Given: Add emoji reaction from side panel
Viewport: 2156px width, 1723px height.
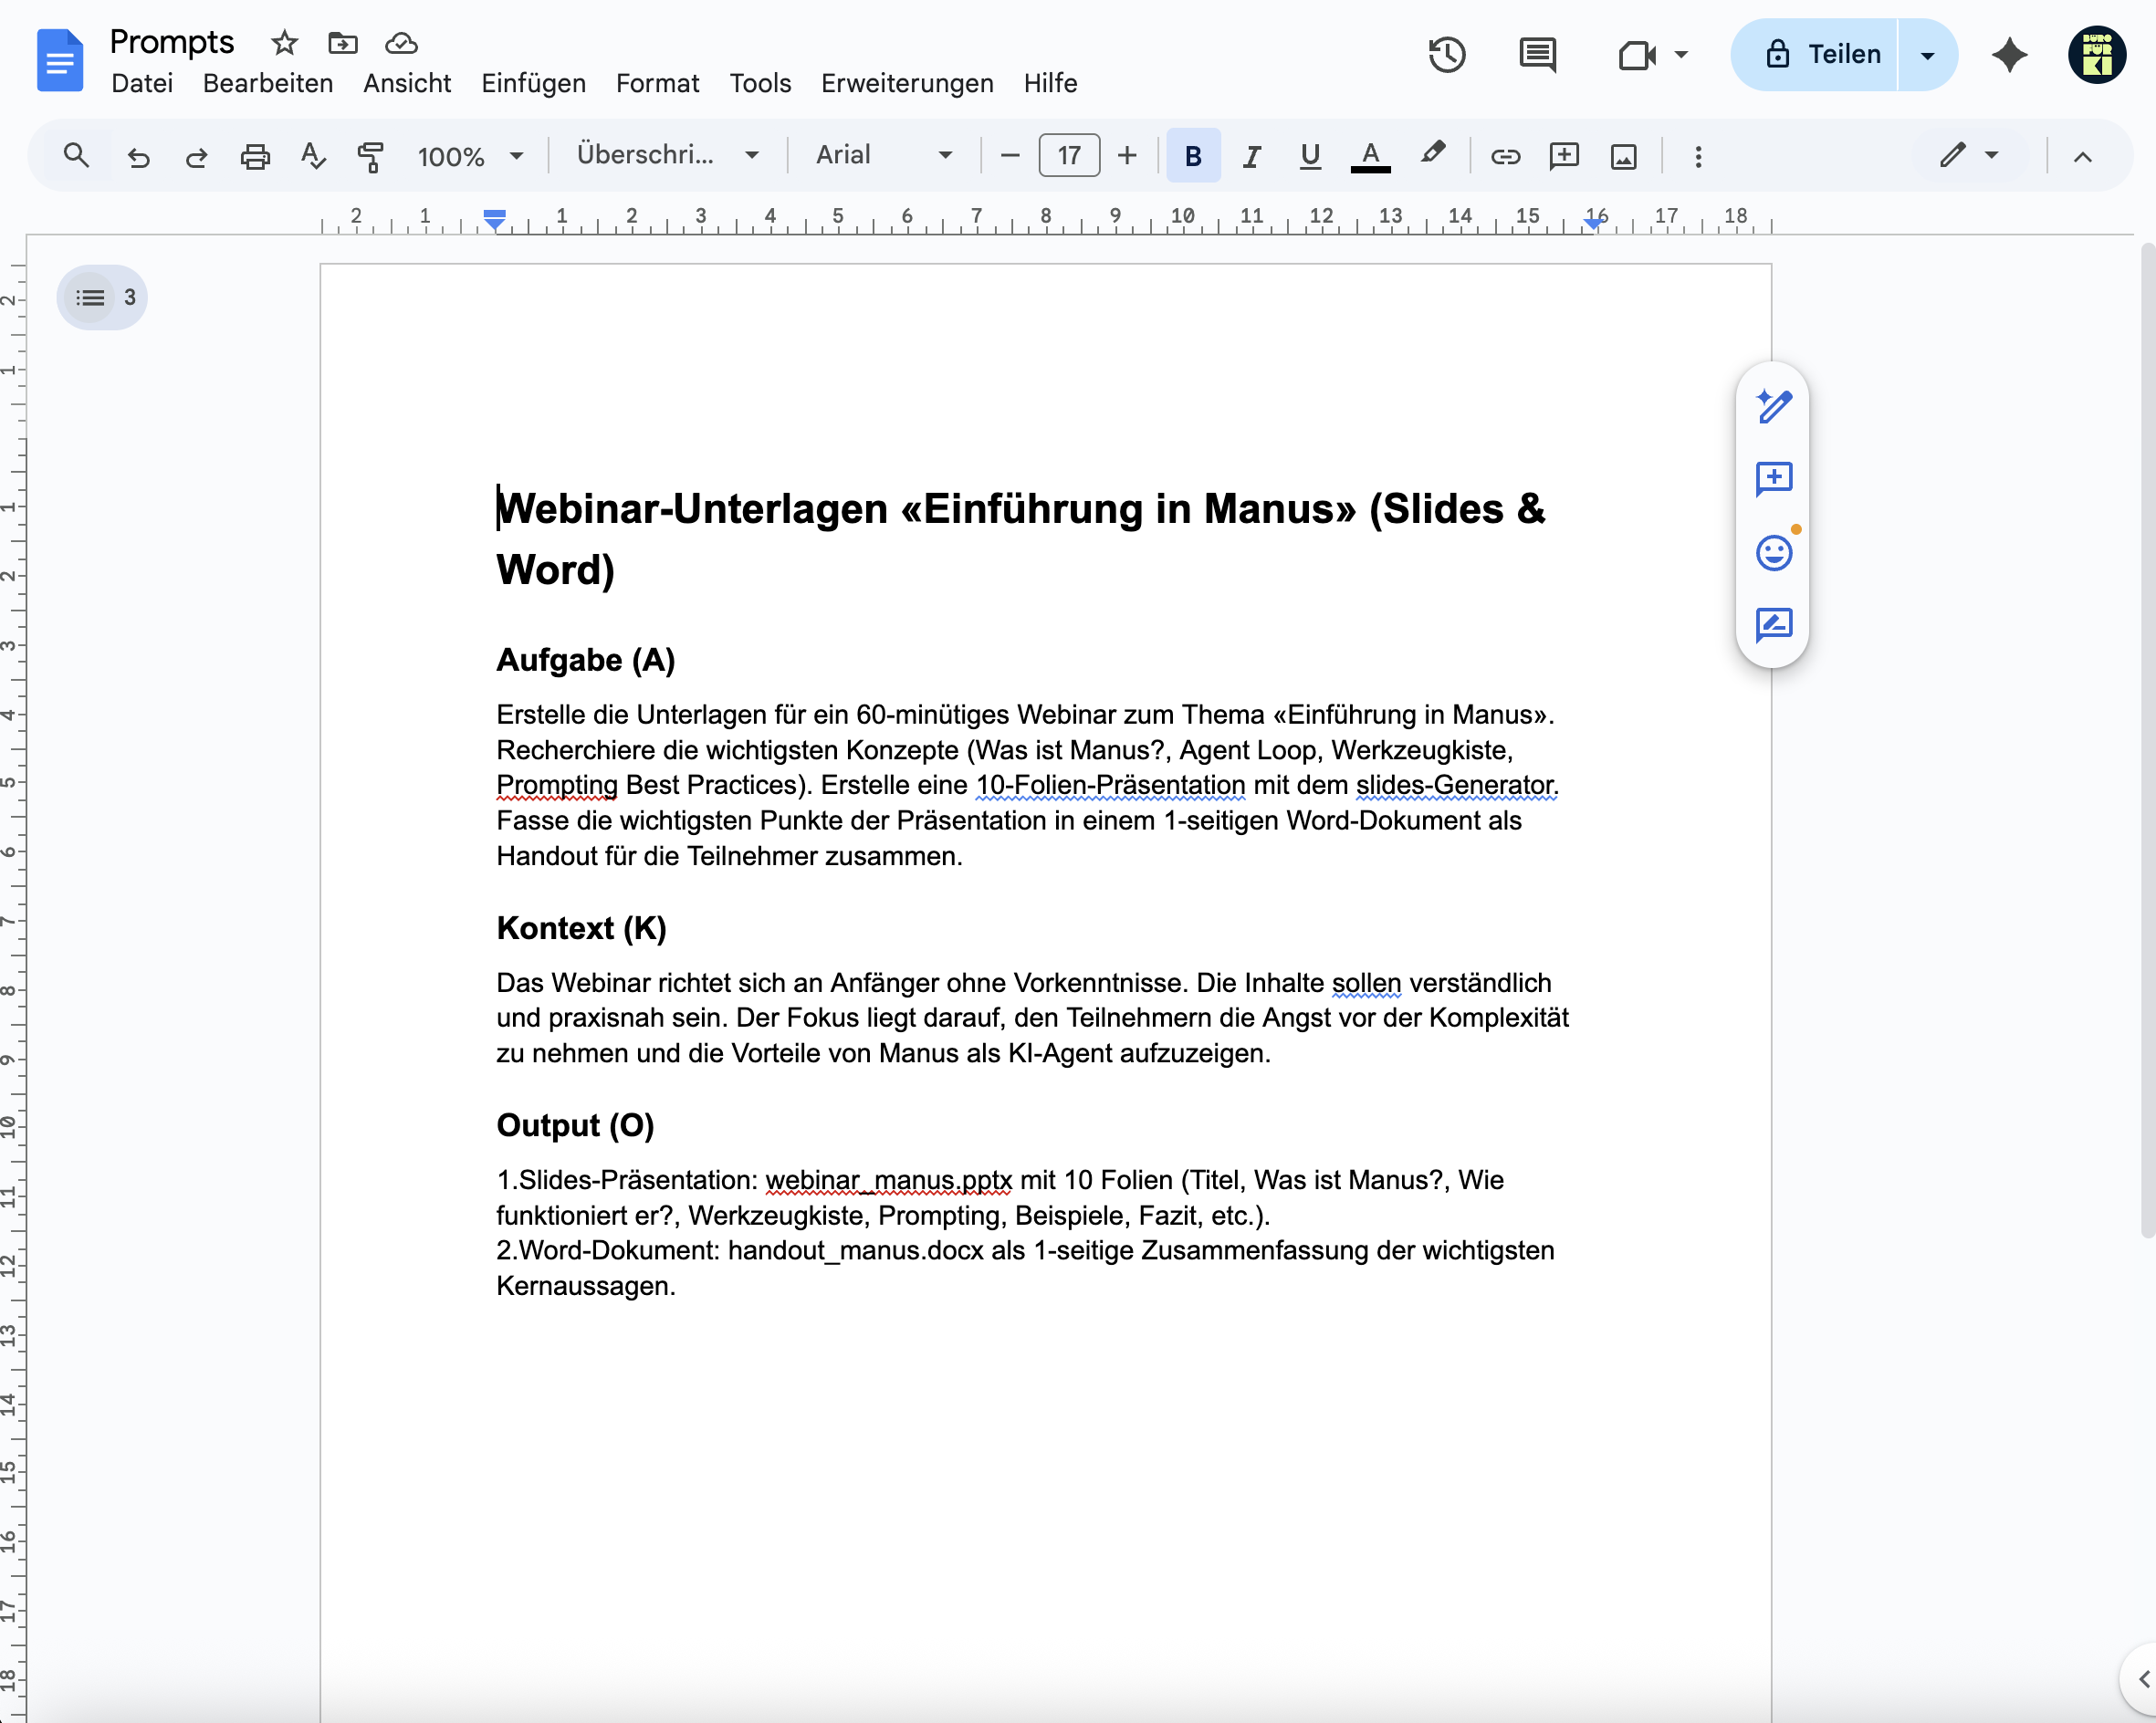Looking at the screenshot, I should tap(1774, 552).
